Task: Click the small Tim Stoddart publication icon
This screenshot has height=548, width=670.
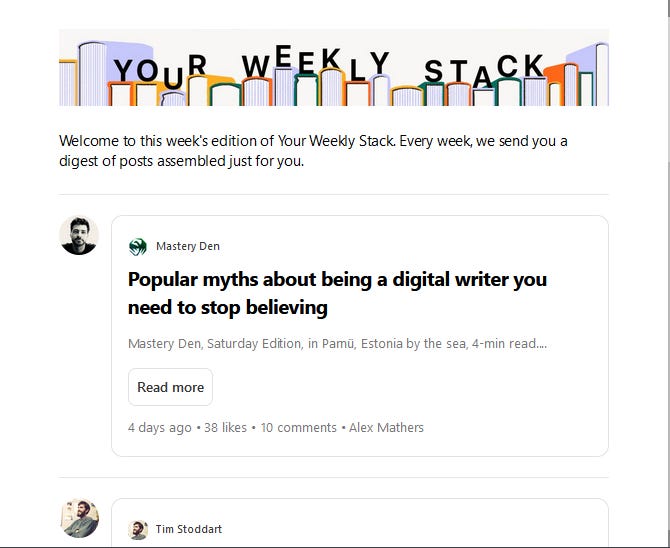Action: click(x=138, y=530)
